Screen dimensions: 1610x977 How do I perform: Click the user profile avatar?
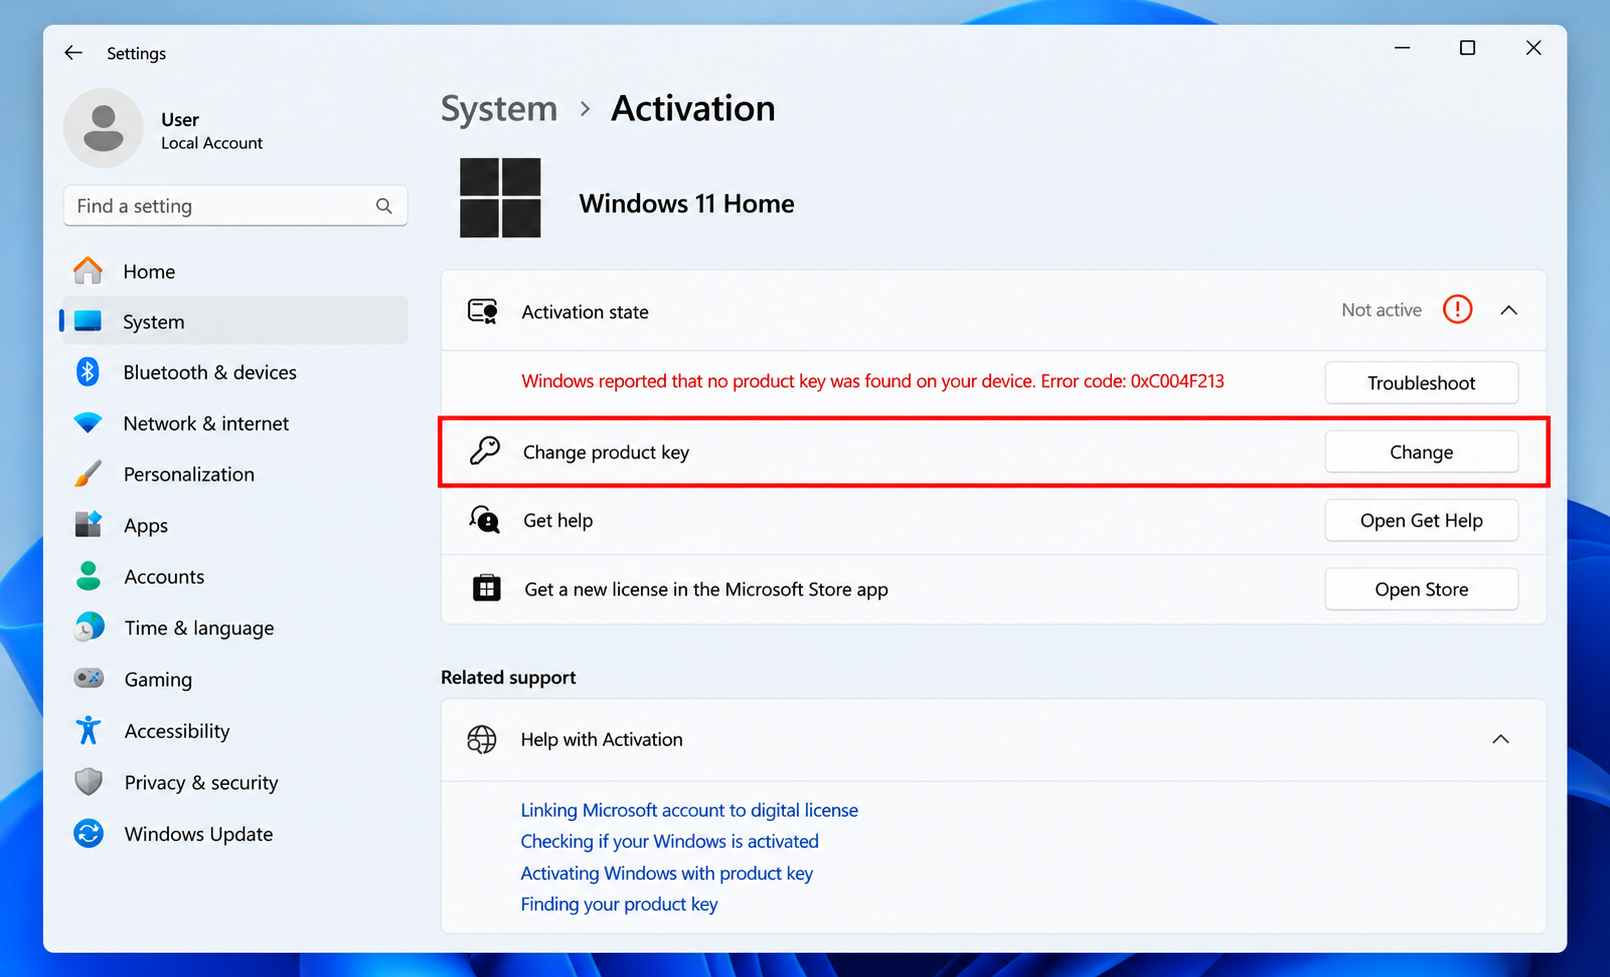(103, 128)
